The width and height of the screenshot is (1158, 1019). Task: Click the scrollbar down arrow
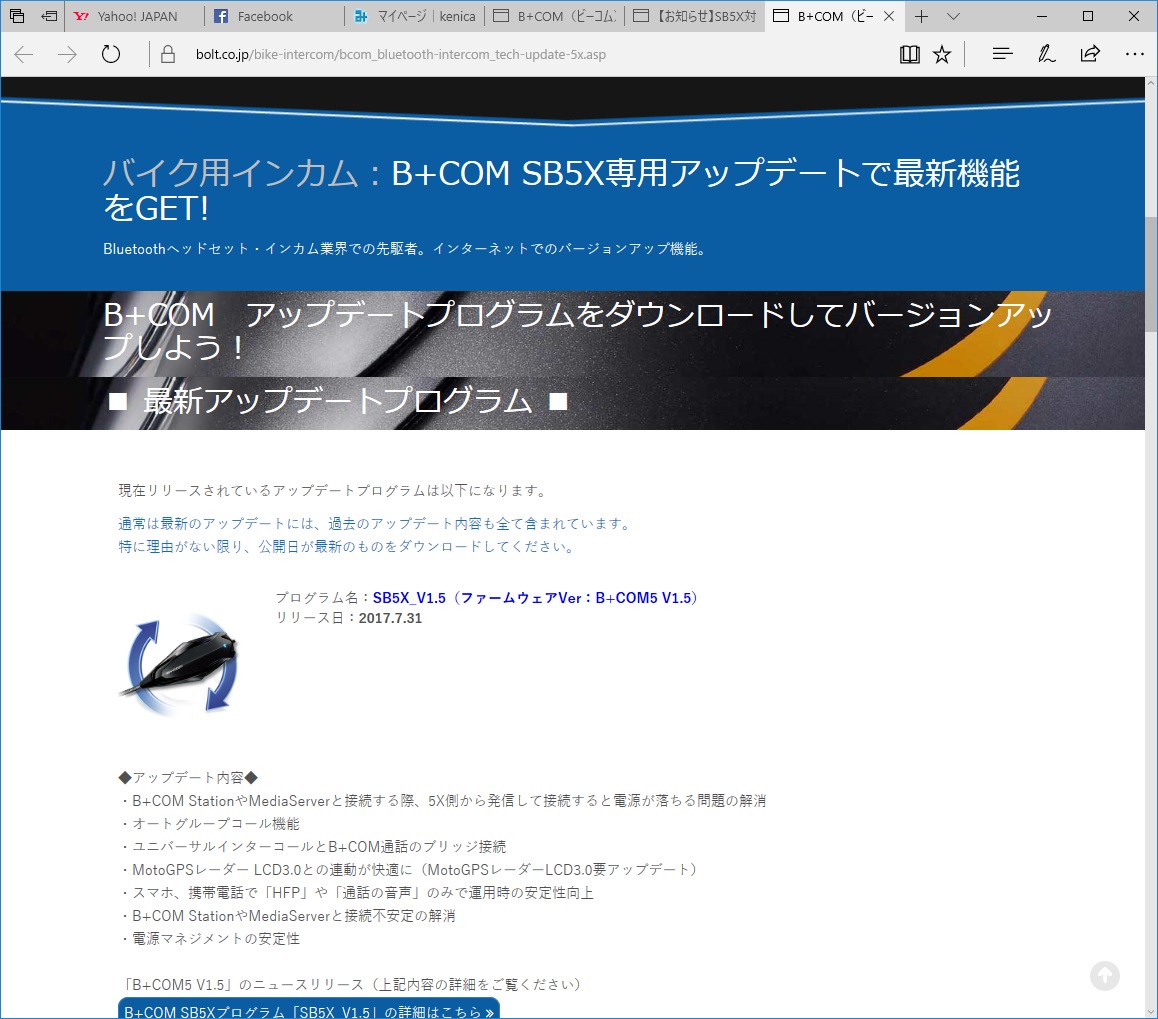[x=1151, y=1011]
